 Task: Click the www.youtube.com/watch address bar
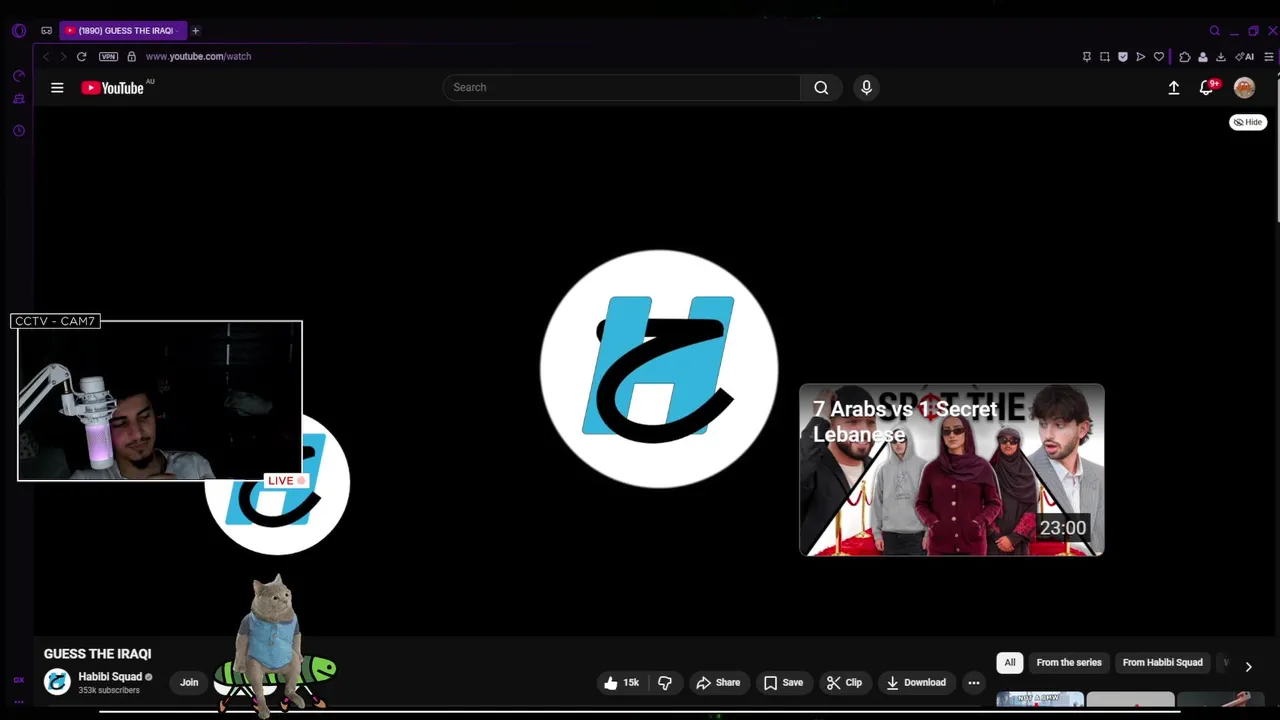198,57
